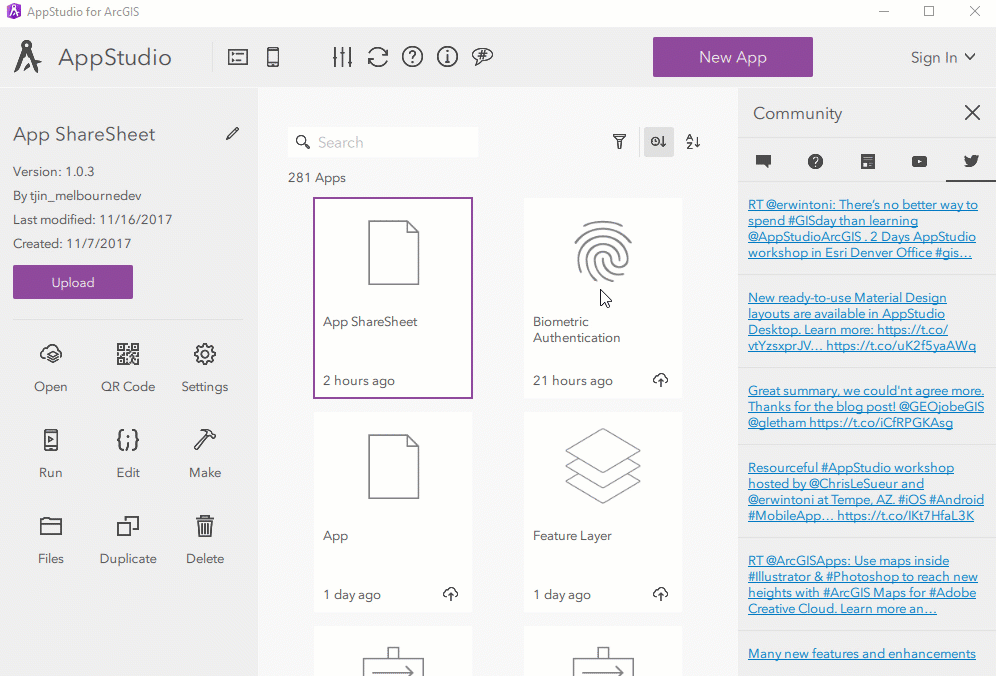Viewport: 996px width, 676px height.
Task: Click the refresh arrows icon
Action: coord(377,57)
